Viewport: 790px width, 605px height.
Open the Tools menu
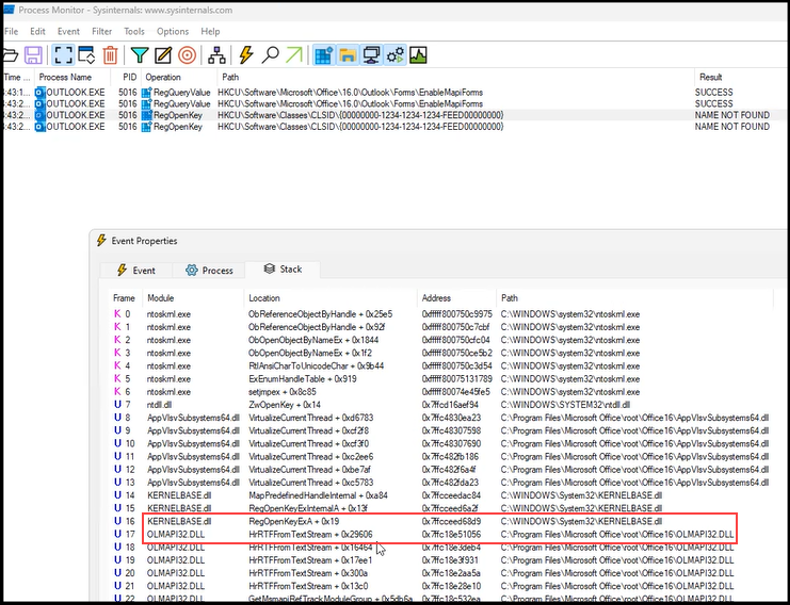pos(134,31)
